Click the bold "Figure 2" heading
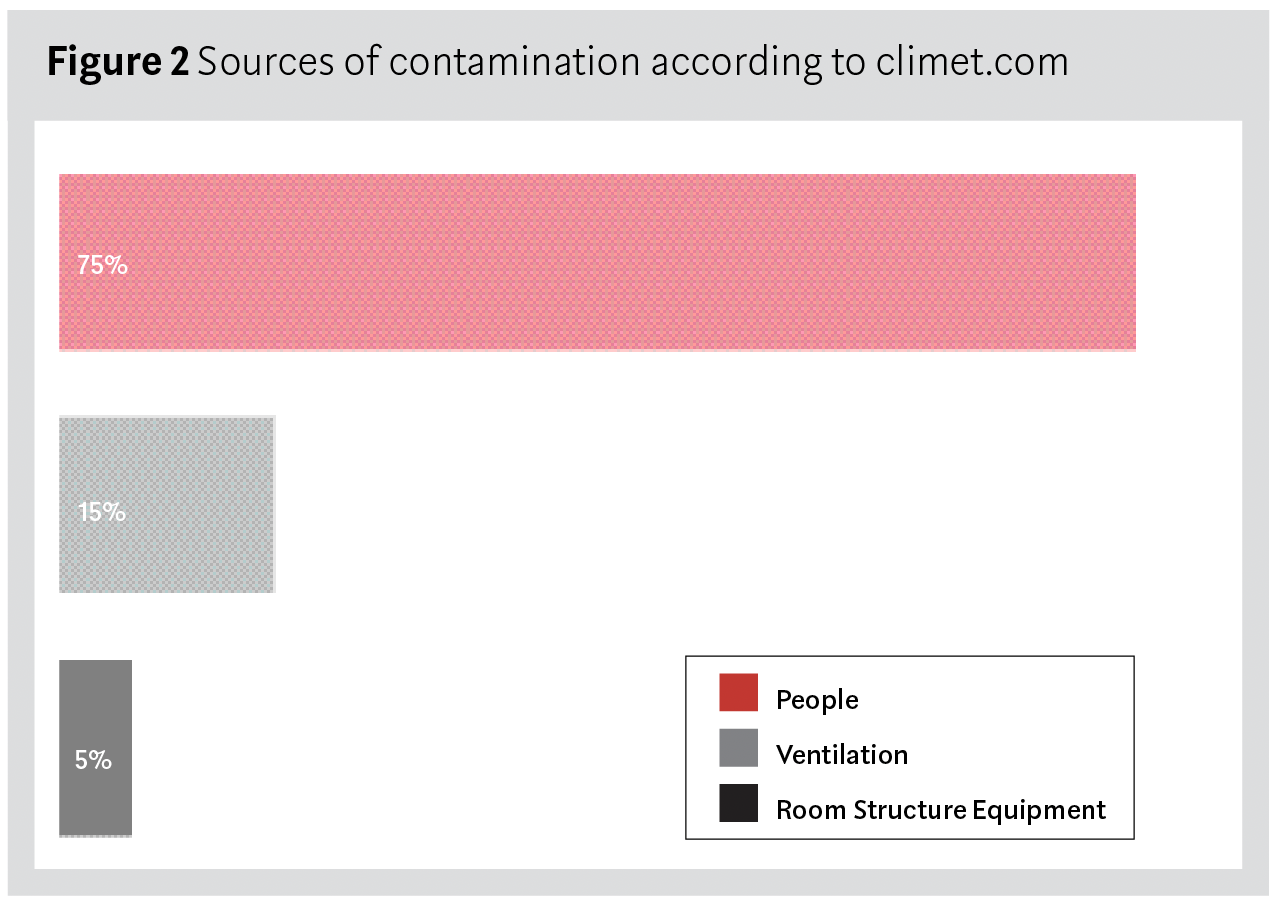Screen dimensions: 1282x906 tap(118, 62)
